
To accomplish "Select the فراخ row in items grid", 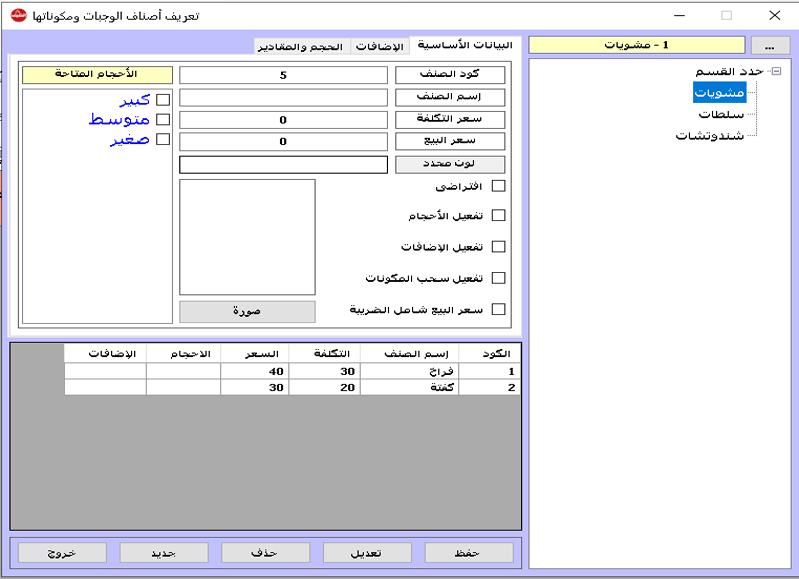I will [x=292, y=371].
